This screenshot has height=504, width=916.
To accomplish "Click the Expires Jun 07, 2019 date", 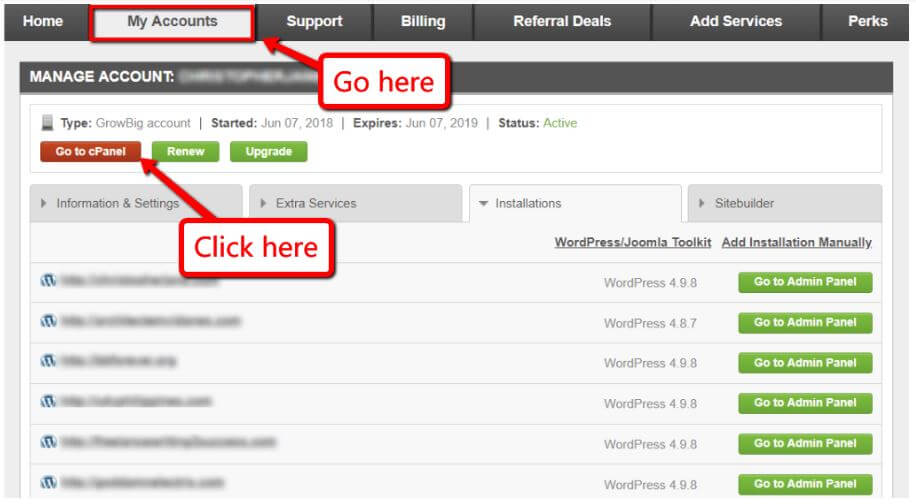I will [x=442, y=123].
